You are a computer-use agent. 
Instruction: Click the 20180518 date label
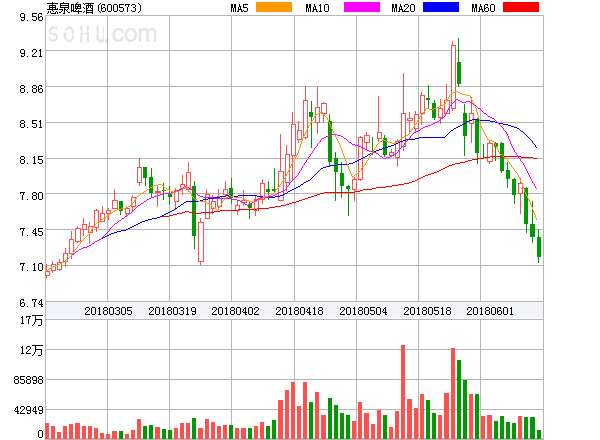click(x=427, y=311)
